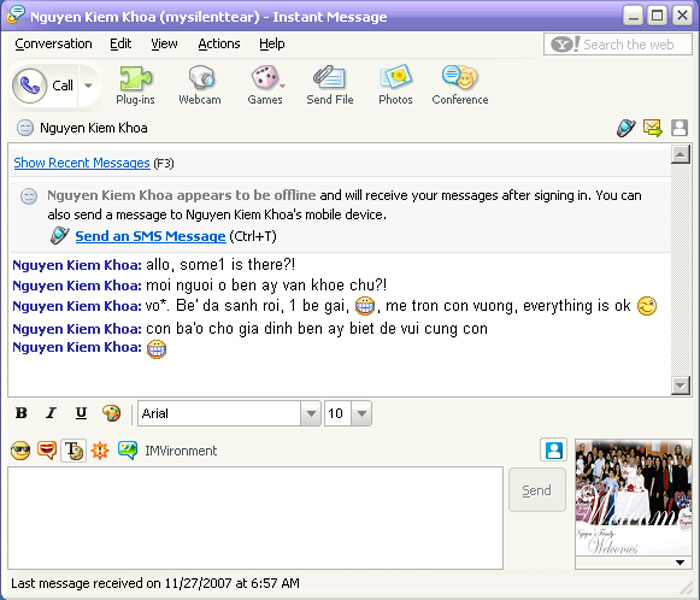
Task: Click the message text 'allo, some1 is there?!'
Action: (x=221, y=265)
